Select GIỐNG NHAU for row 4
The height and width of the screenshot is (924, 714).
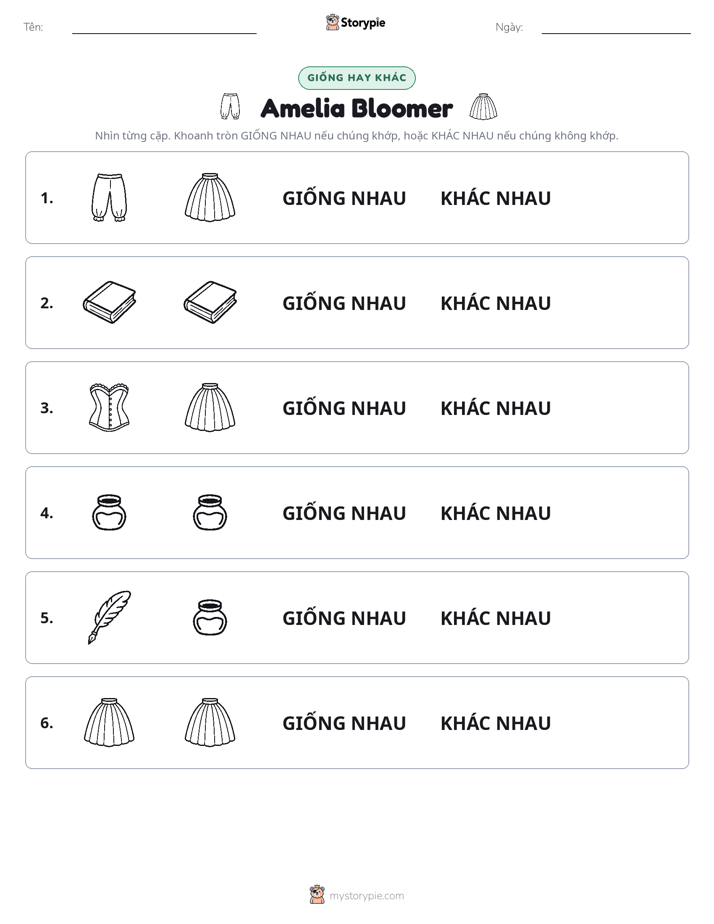pyautogui.click(x=344, y=512)
